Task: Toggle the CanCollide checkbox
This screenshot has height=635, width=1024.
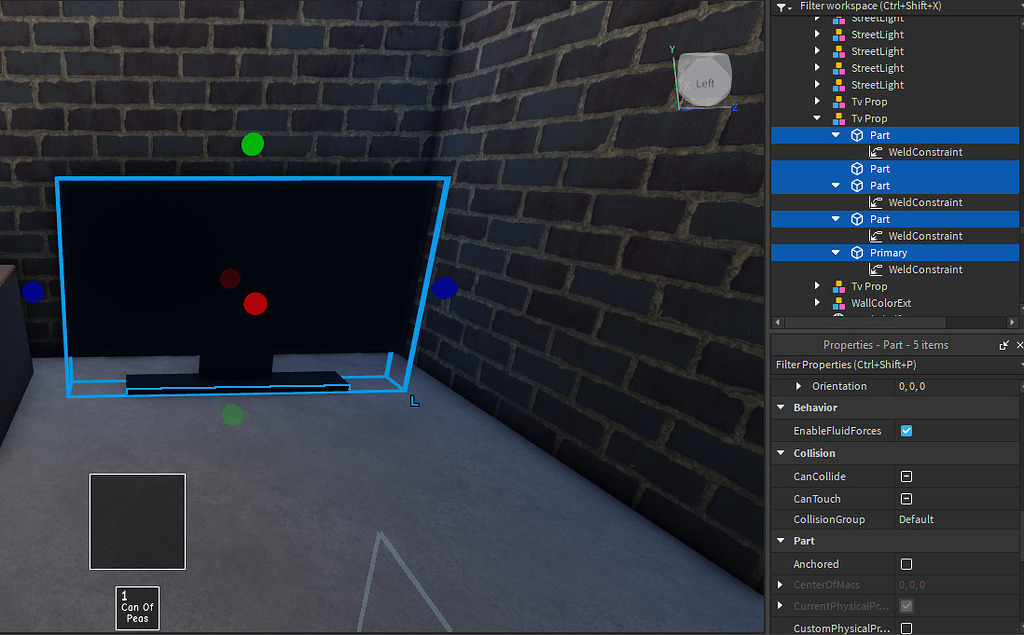Action: [x=907, y=476]
